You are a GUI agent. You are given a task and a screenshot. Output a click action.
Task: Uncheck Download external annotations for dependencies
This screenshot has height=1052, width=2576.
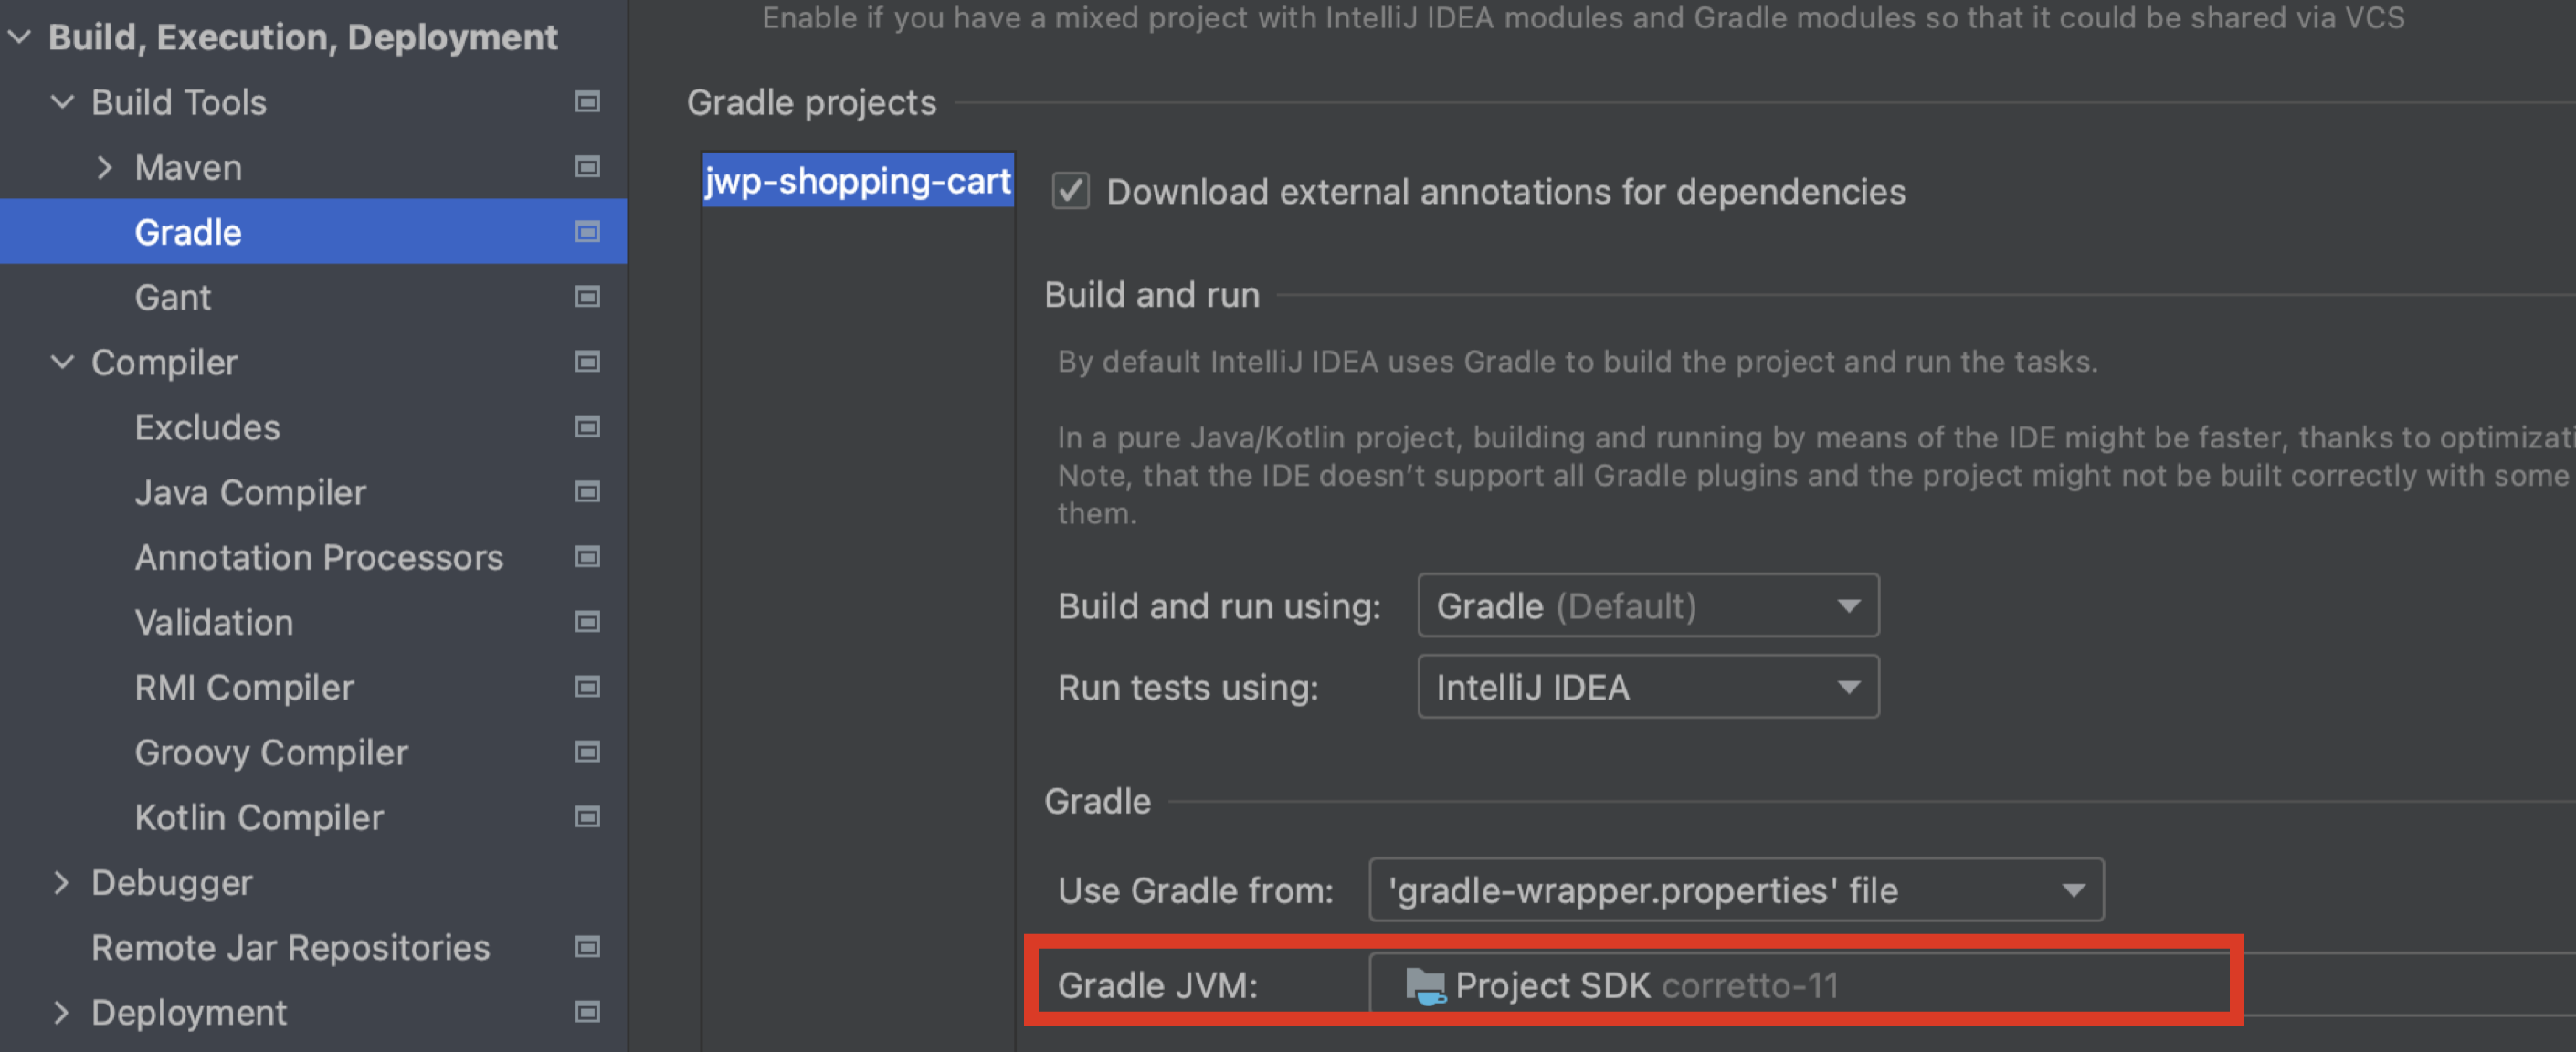click(1070, 191)
